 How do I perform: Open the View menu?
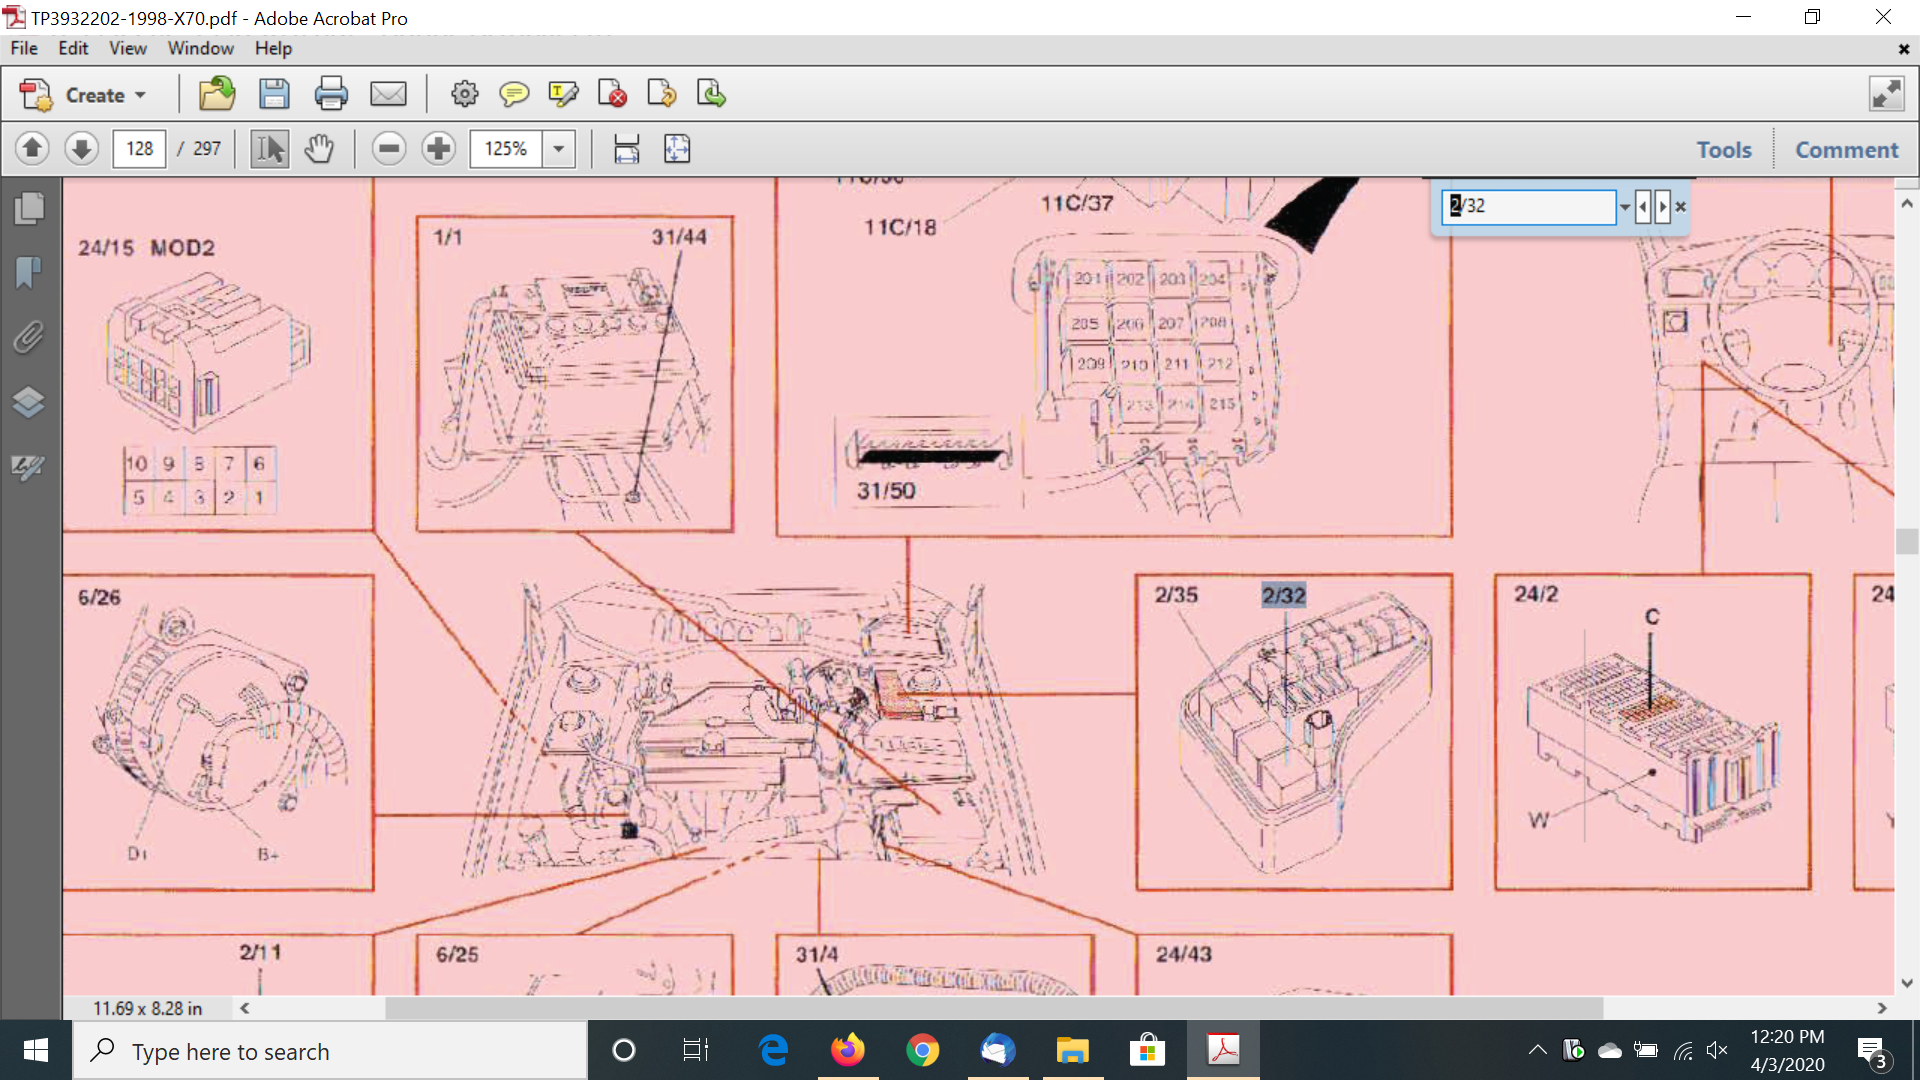coord(127,48)
